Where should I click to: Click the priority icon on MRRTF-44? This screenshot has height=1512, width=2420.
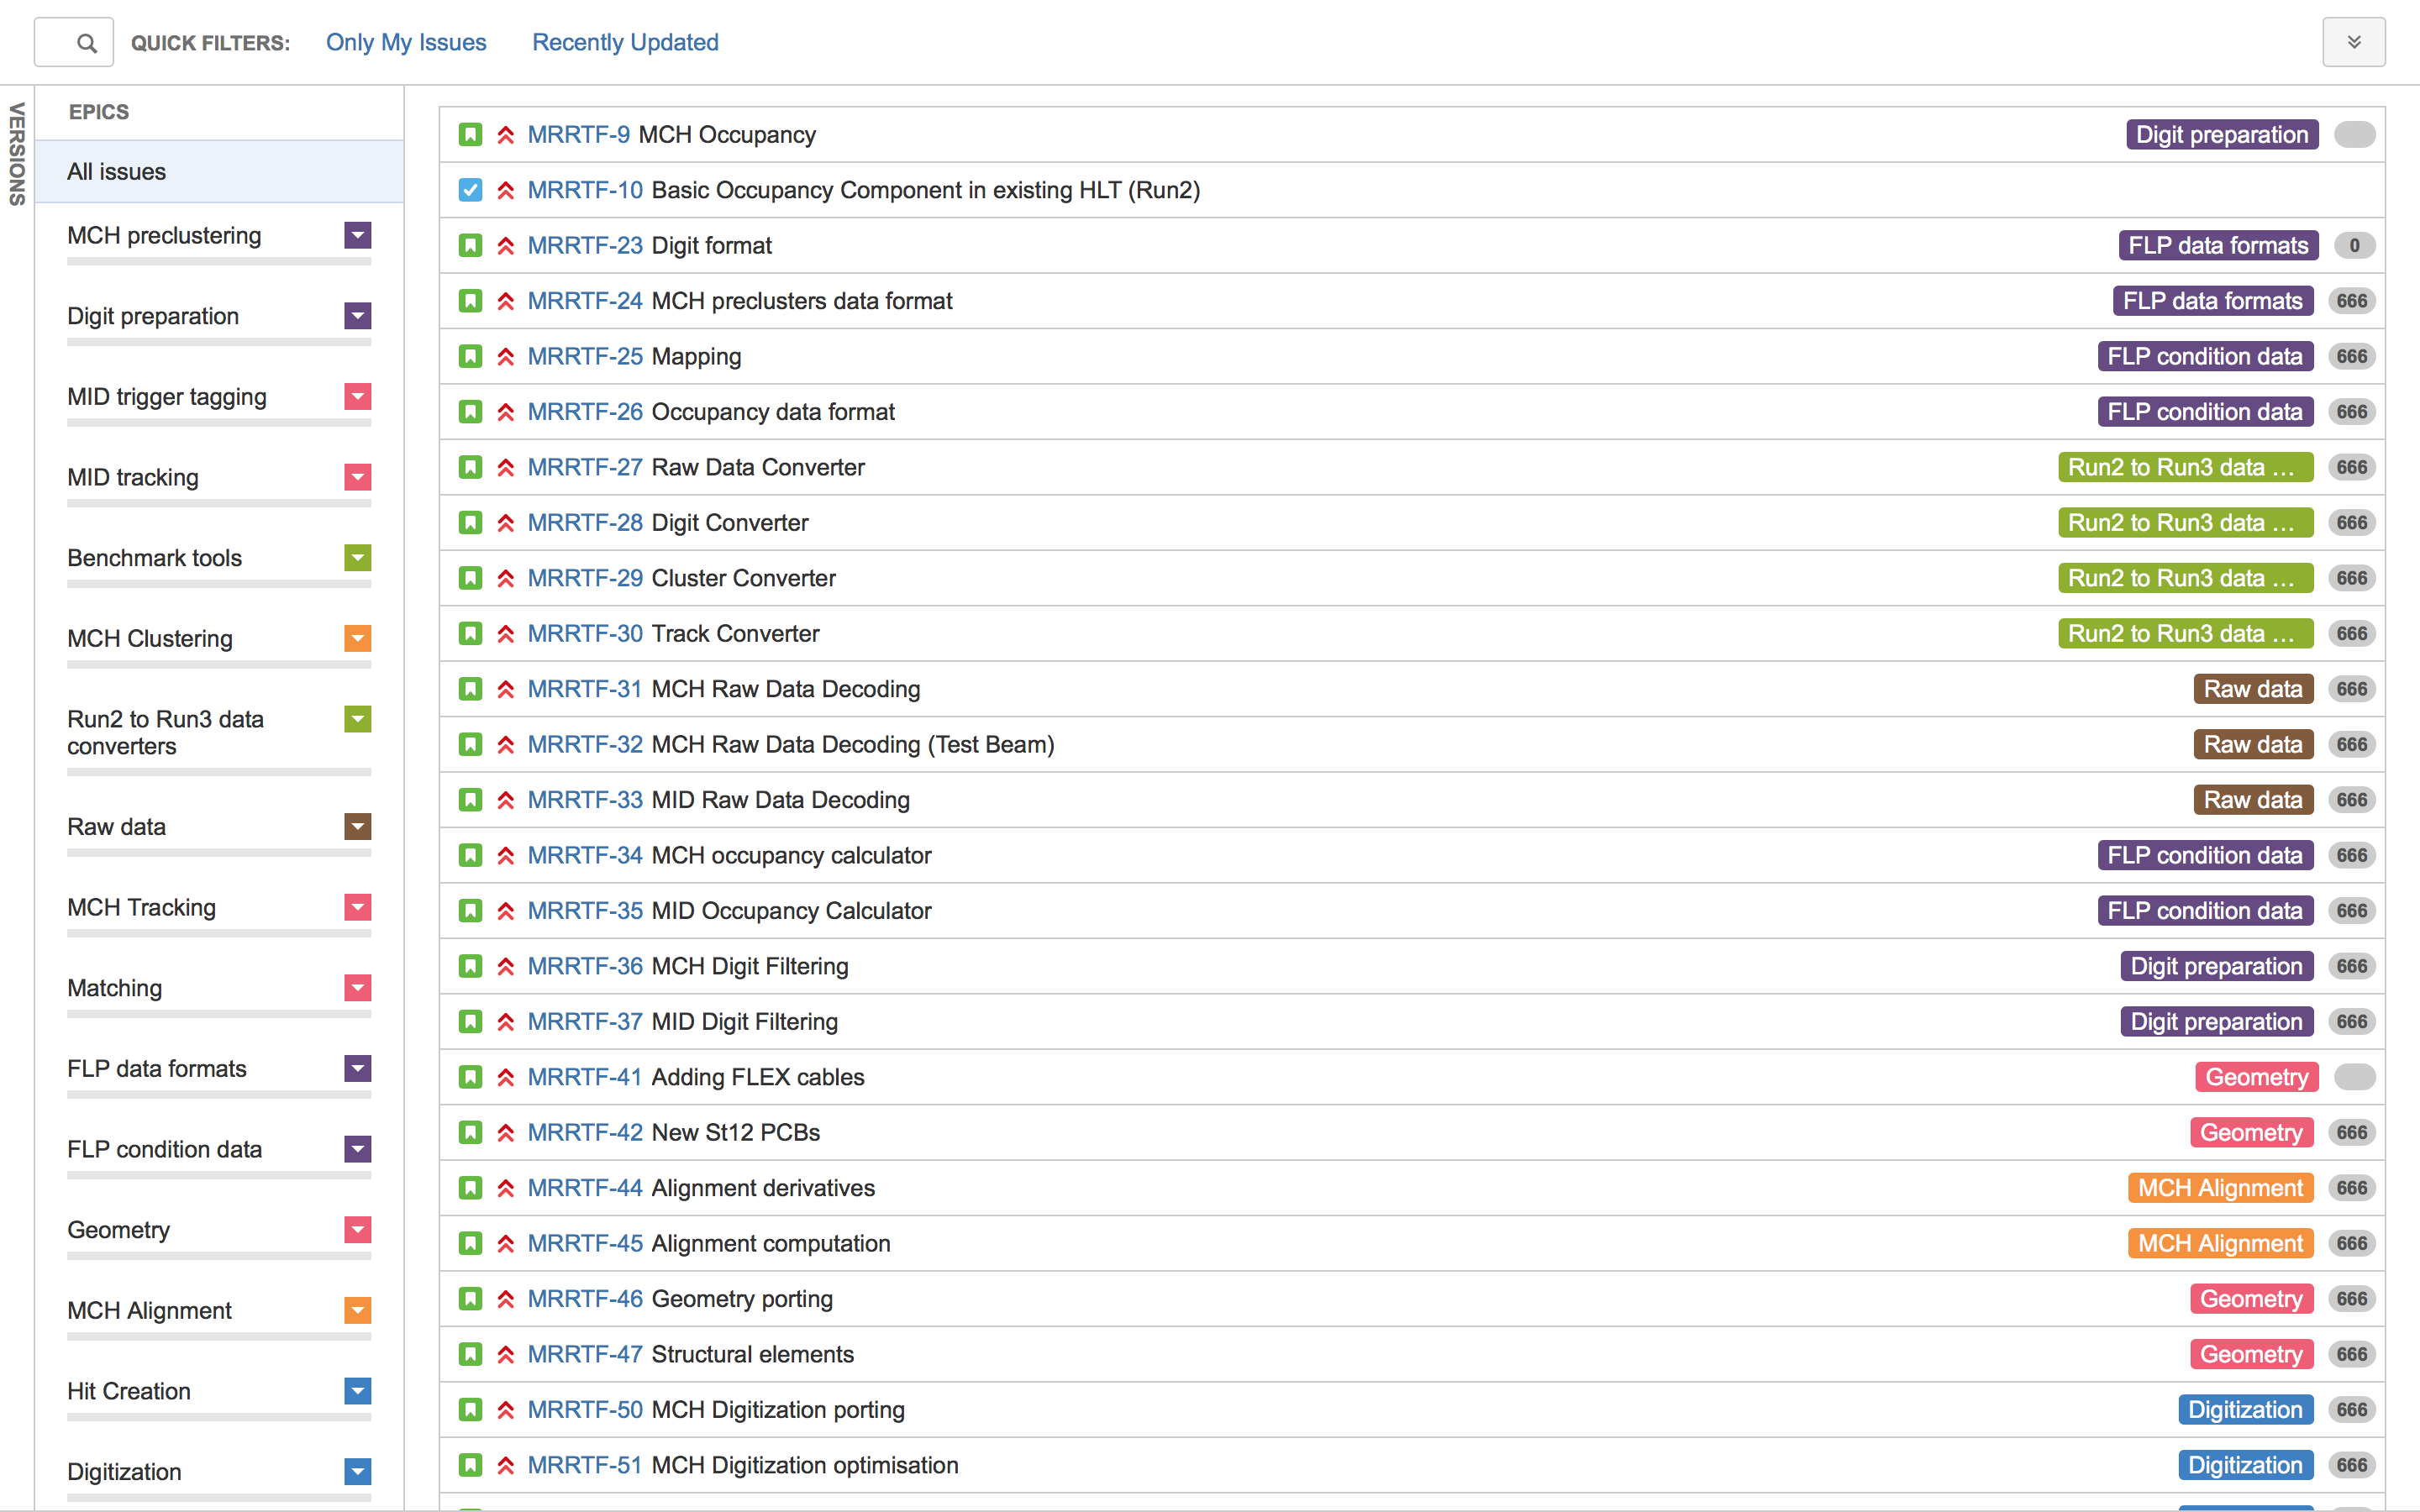click(x=506, y=1187)
